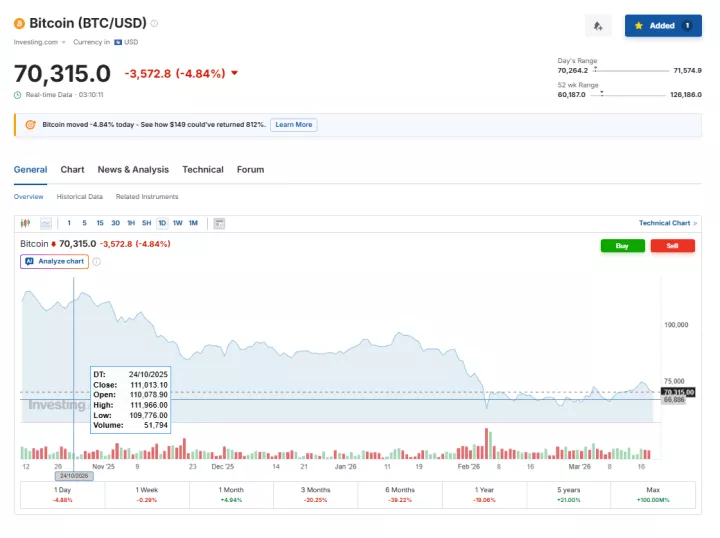Click the Learn More button

pos(293,125)
